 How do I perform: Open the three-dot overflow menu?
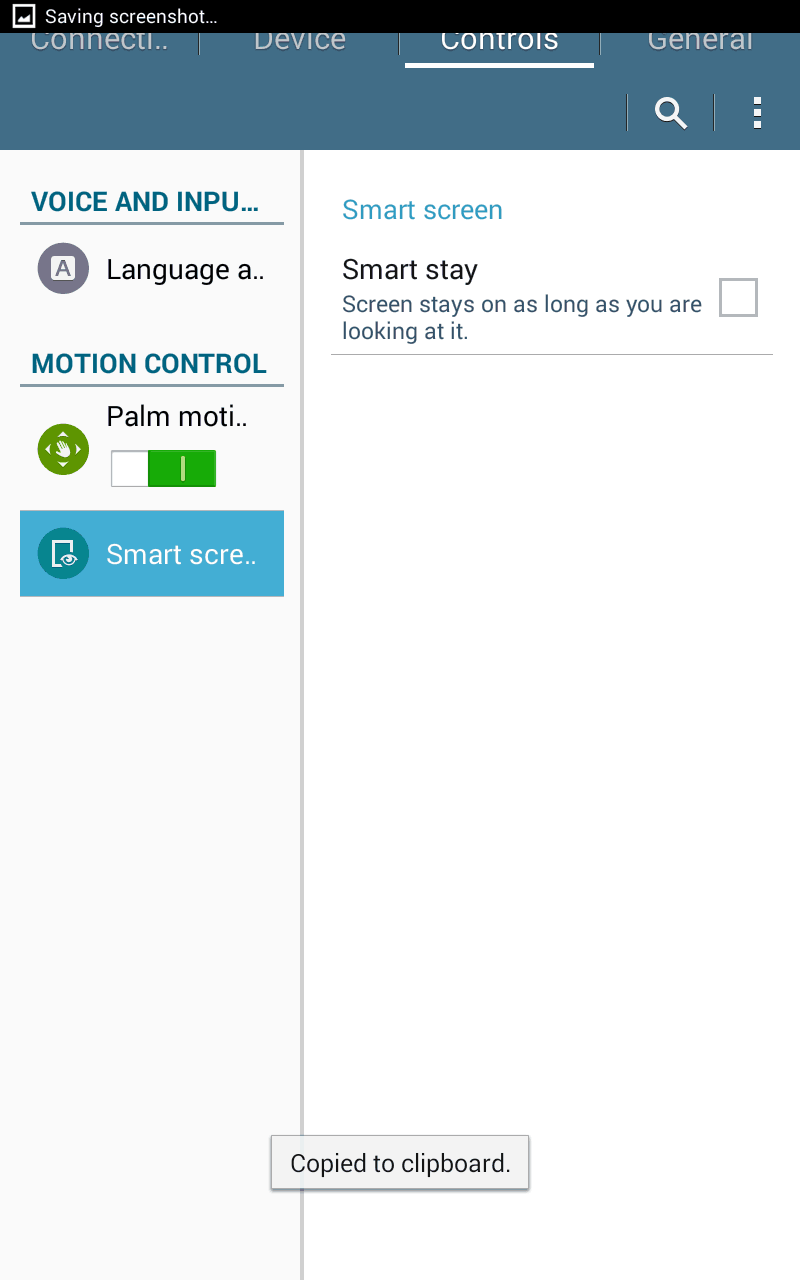[757, 113]
